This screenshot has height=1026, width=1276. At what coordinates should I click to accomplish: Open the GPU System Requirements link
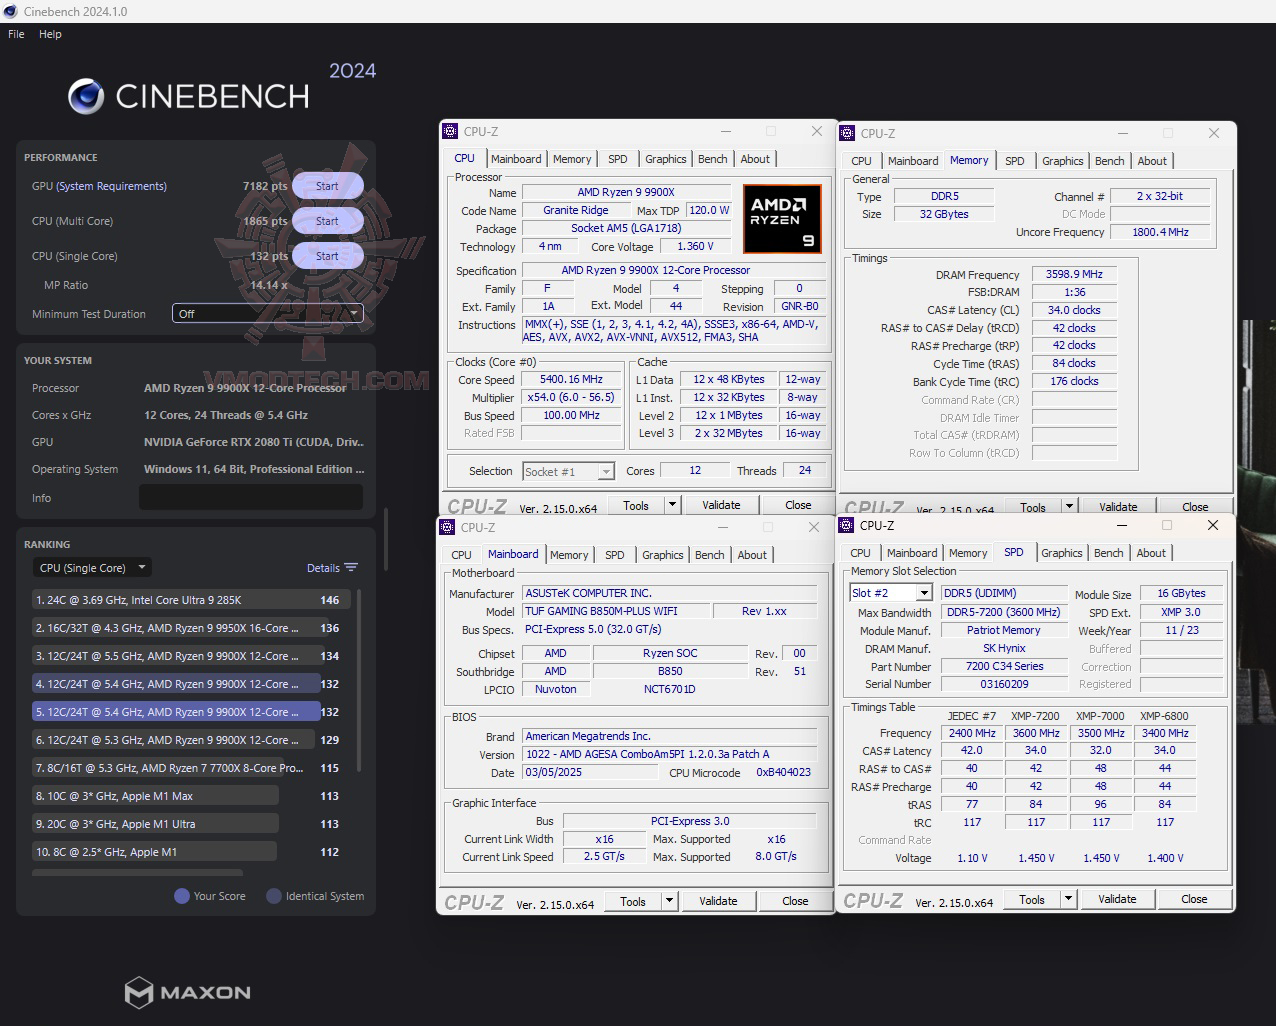tap(112, 186)
